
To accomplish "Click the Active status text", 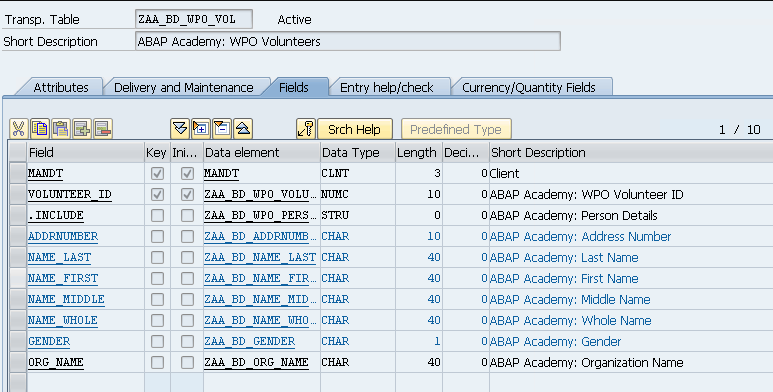I will tap(294, 20).
